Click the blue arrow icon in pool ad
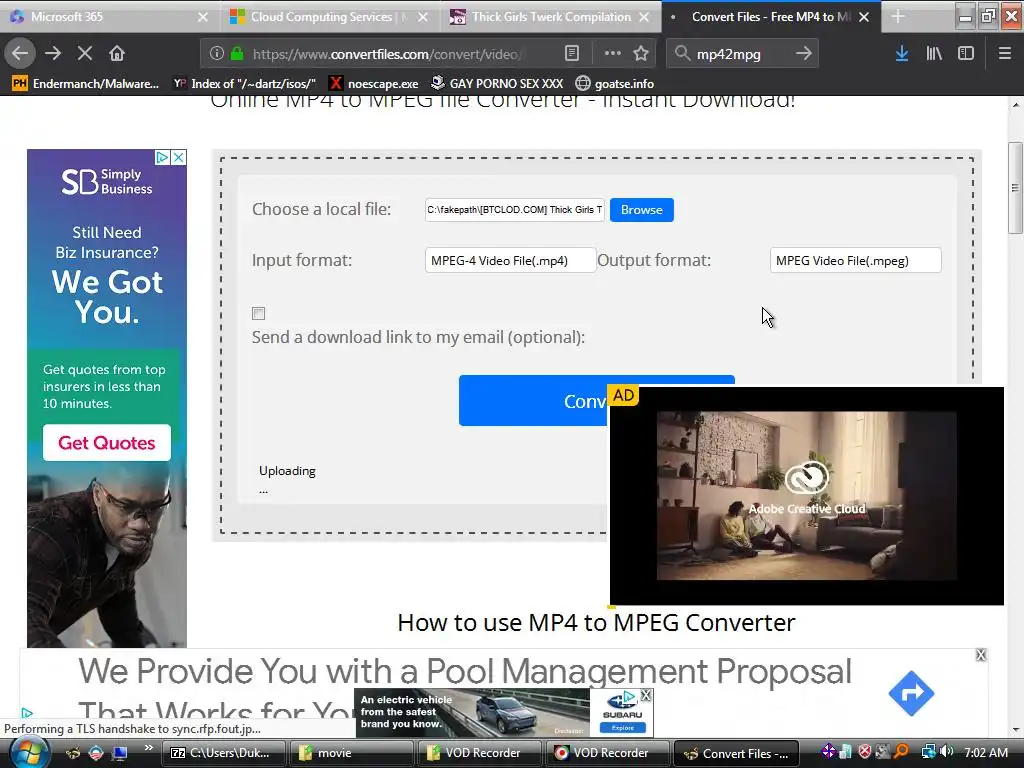The width and height of the screenshot is (1024, 768). tap(911, 694)
